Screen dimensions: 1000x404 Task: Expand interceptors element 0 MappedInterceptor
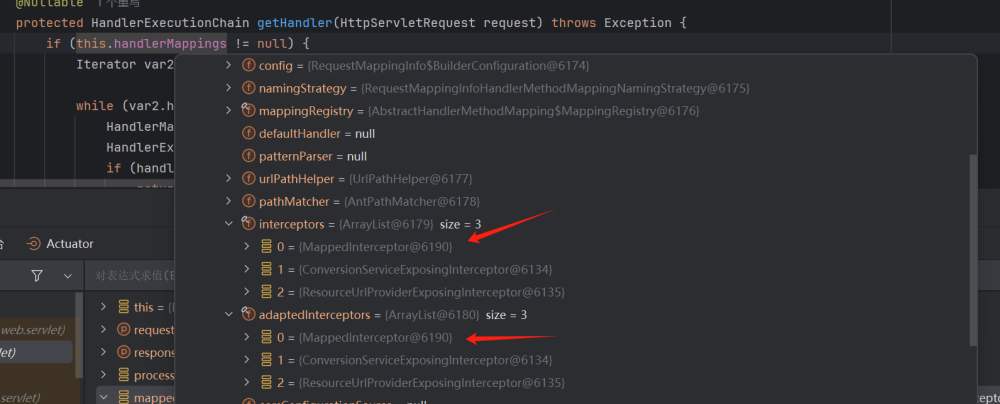point(247,246)
